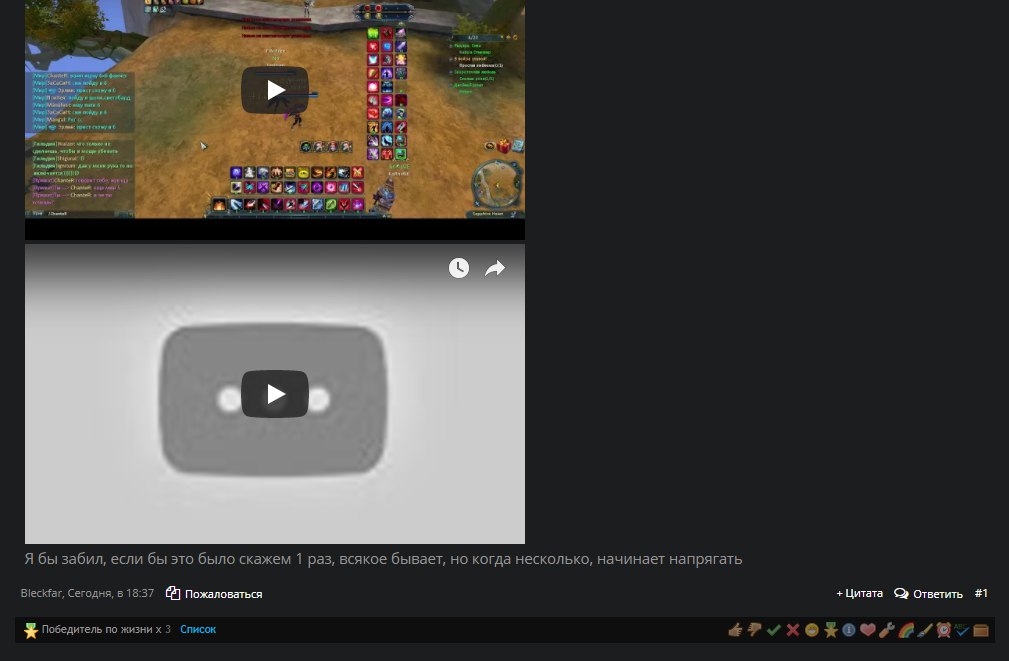Rate the post with the blue info icon
This screenshot has height=661, width=1009.
pyautogui.click(x=849, y=630)
